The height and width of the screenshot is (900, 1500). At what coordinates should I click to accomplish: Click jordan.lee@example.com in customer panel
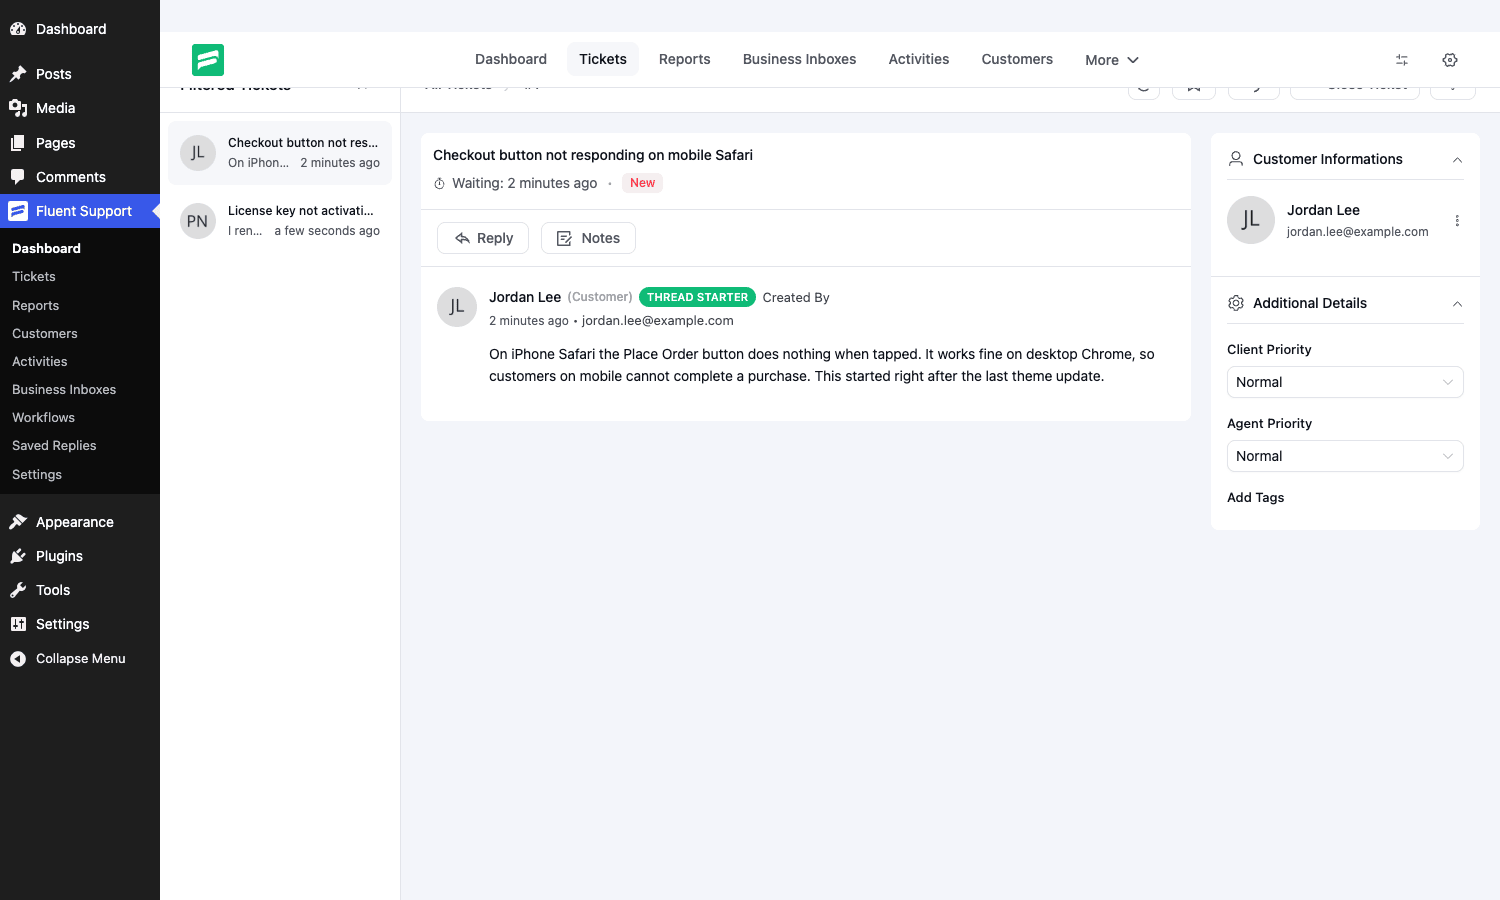pyautogui.click(x=1358, y=232)
